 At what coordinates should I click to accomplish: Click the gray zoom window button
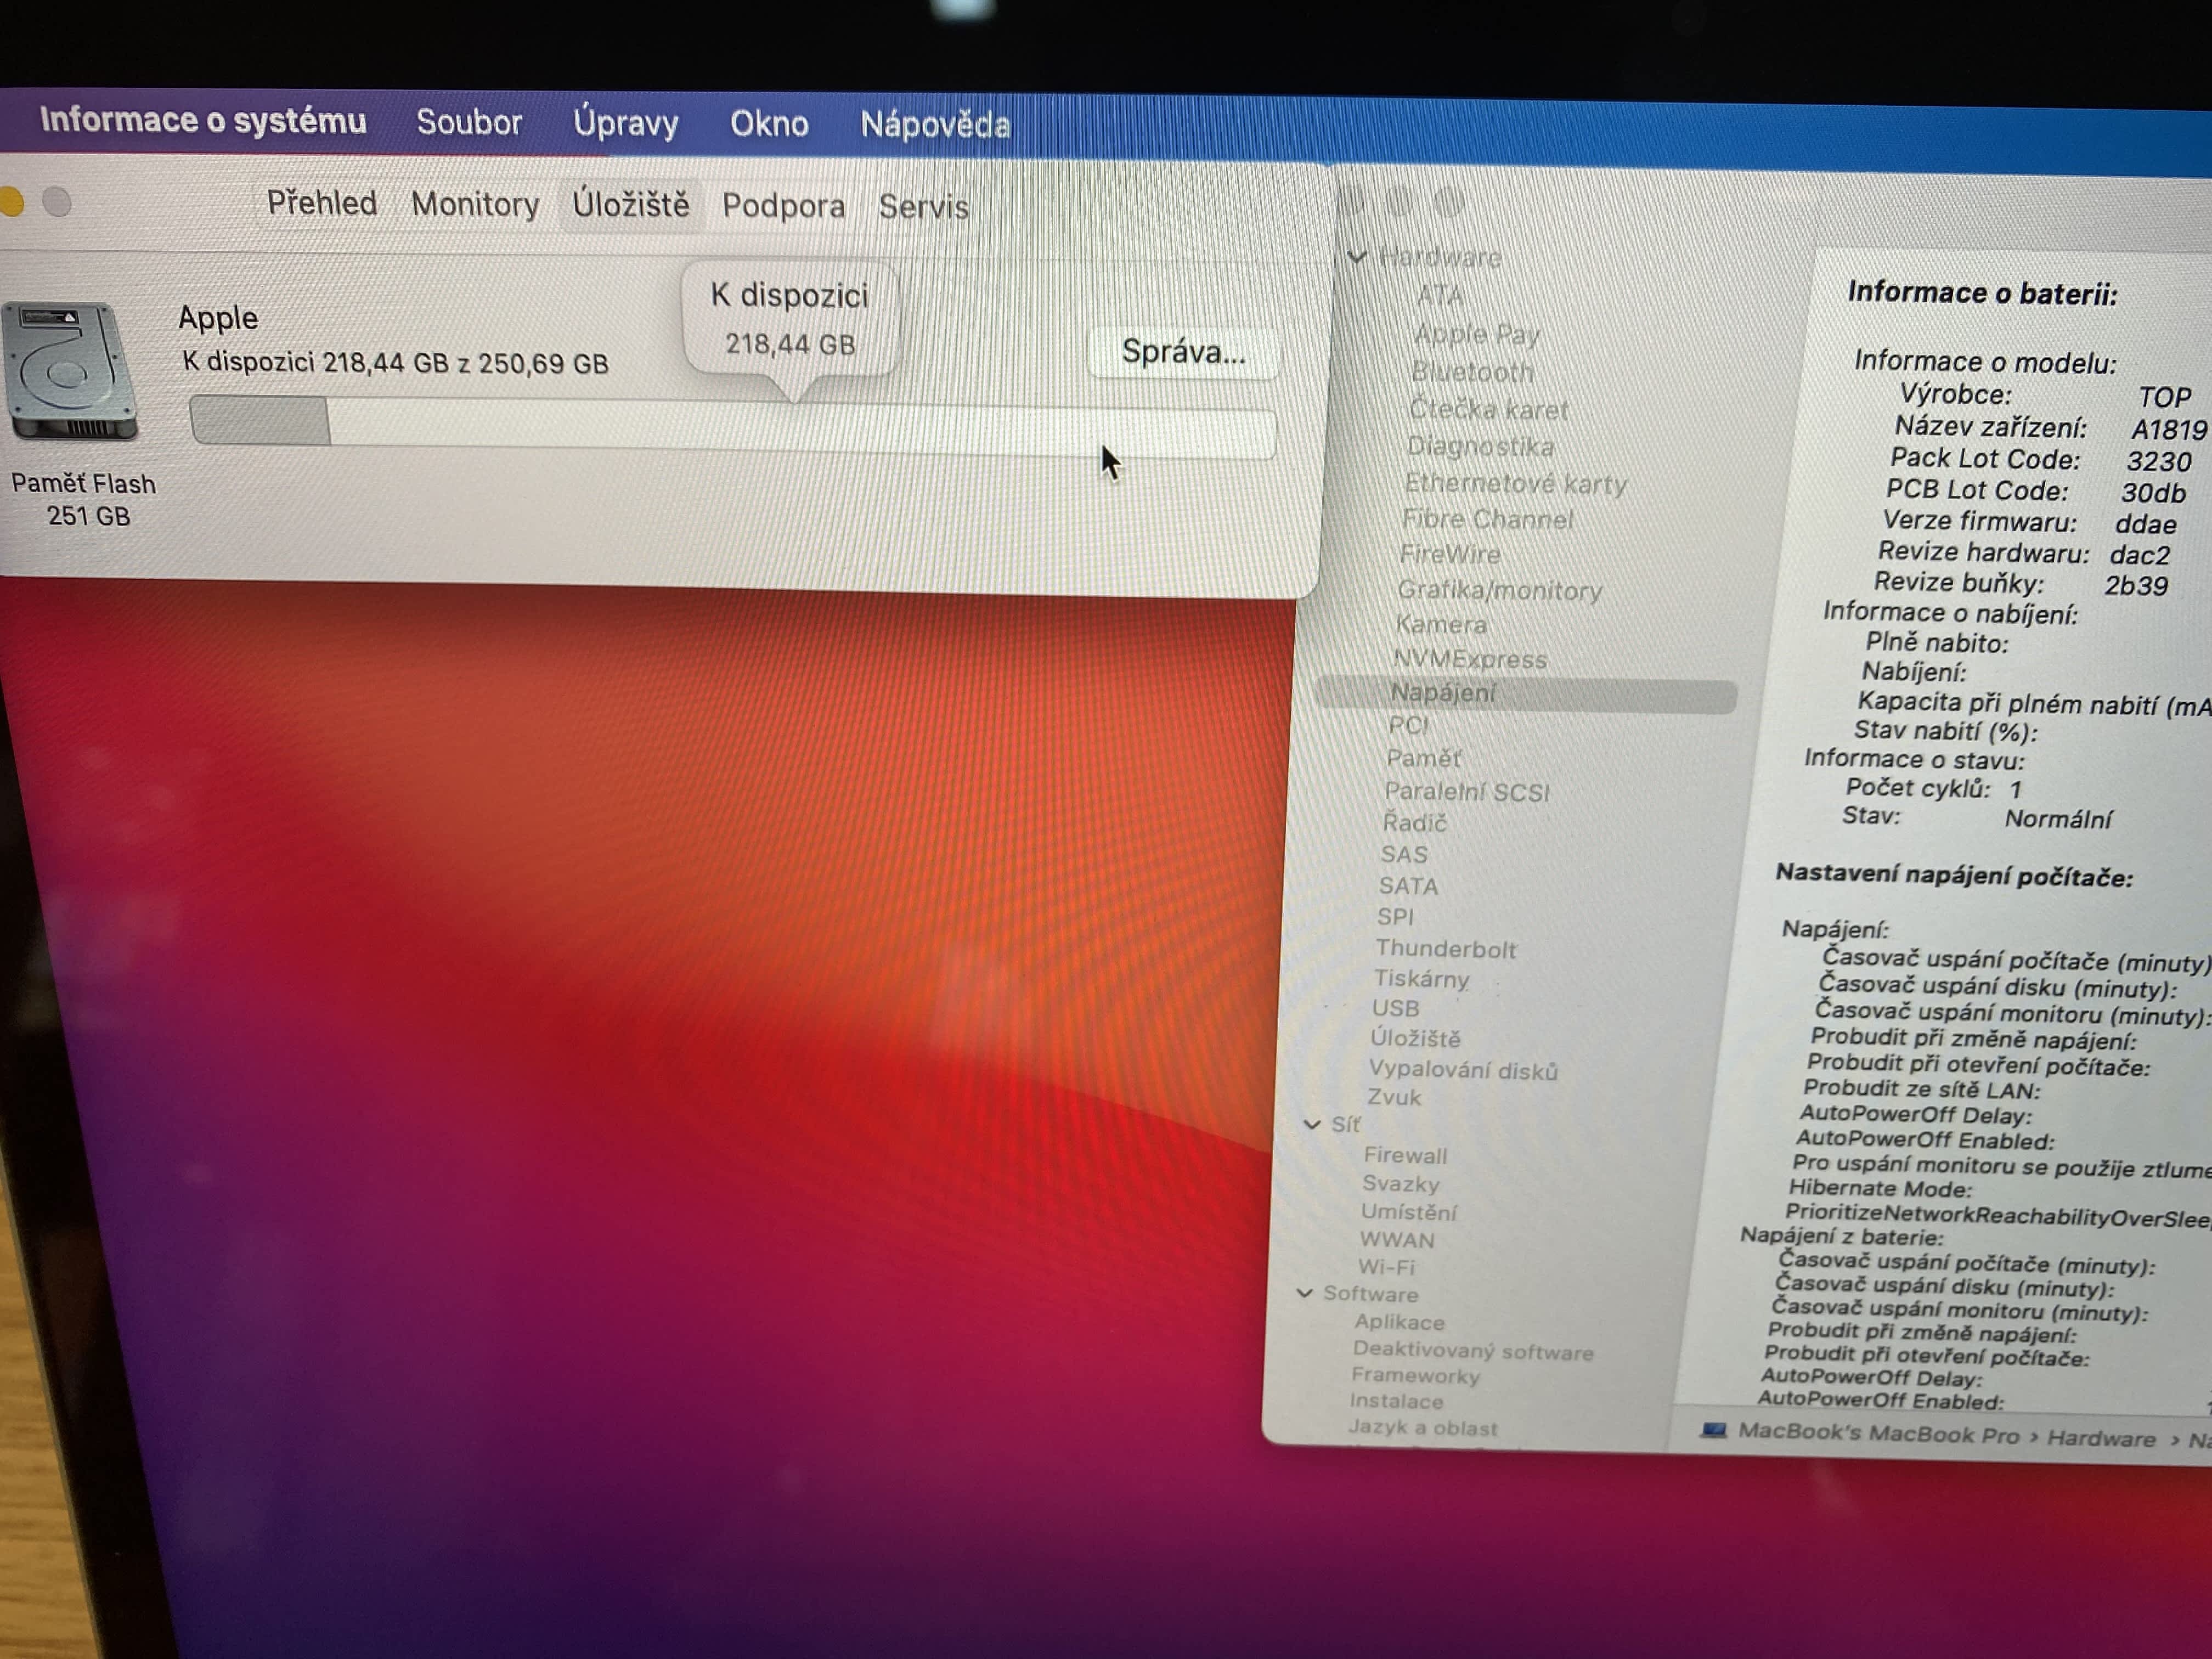pyautogui.click(x=57, y=202)
